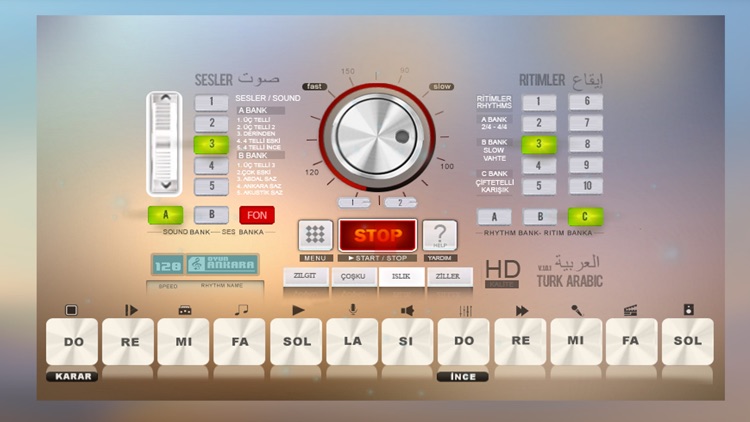Select tempo preset button 2 under knob

[400, 202]
